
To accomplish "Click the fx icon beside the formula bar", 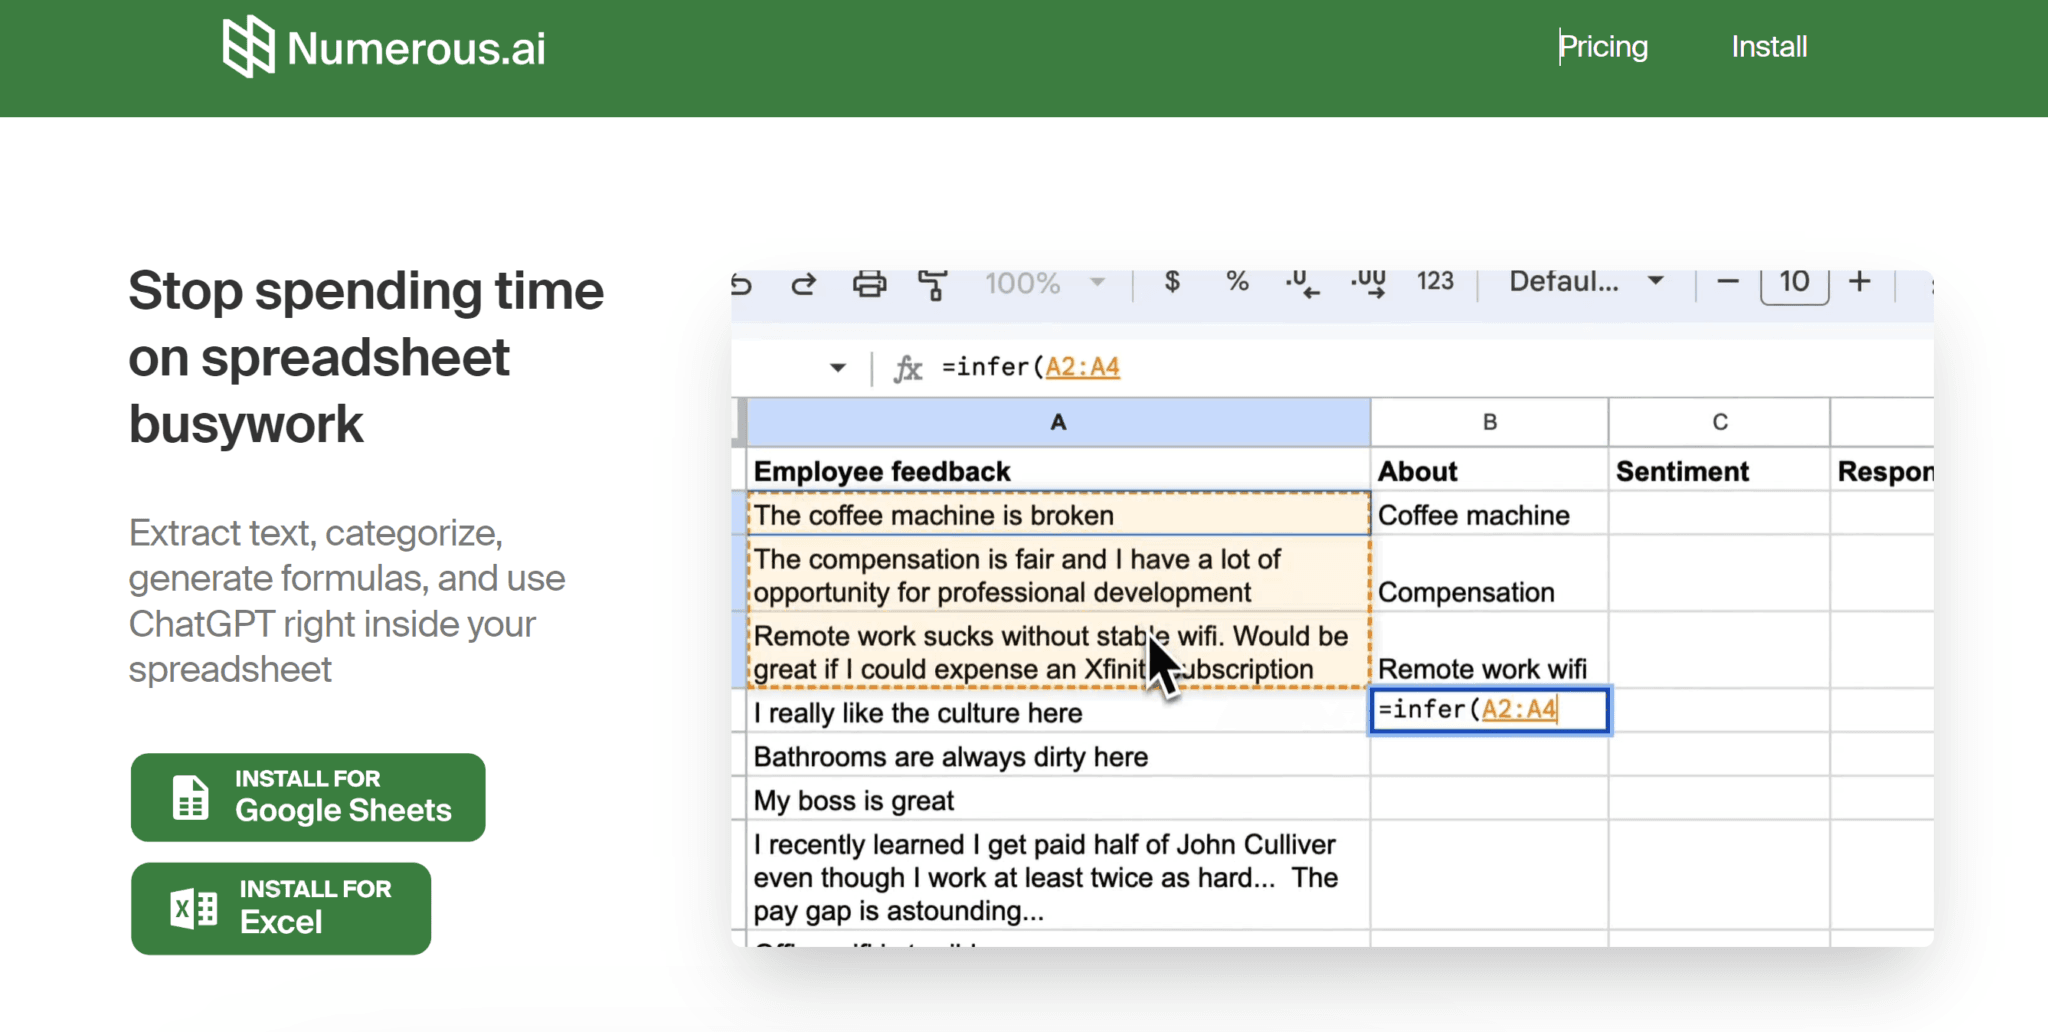I will pos(906,366).
